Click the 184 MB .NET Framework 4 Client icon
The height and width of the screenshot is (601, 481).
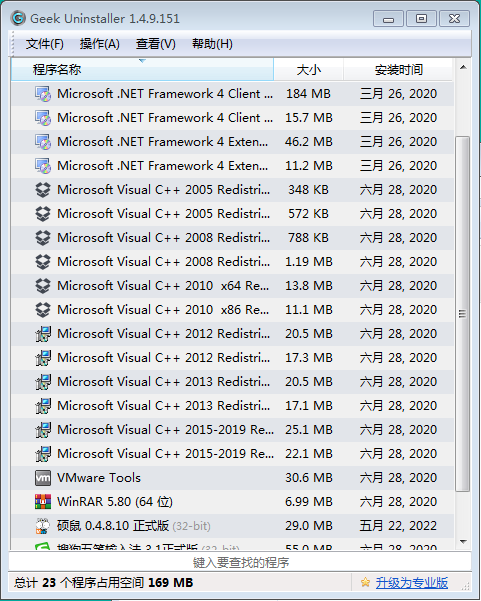(x=43, y=94)
